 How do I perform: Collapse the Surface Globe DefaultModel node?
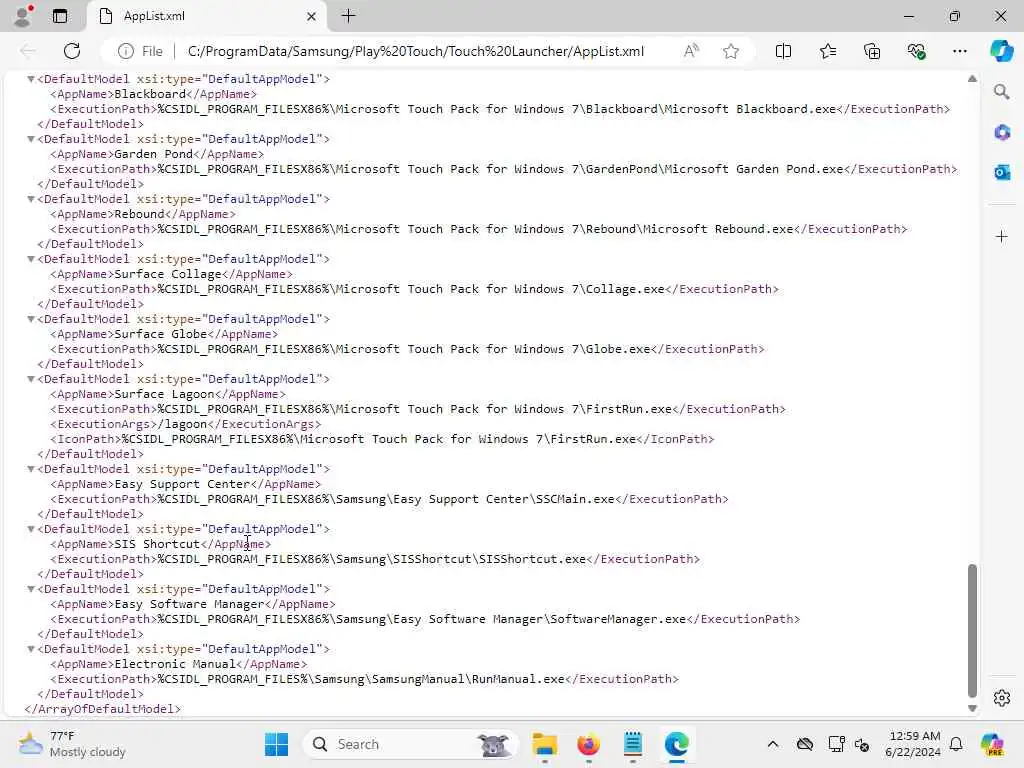[30, 319]
